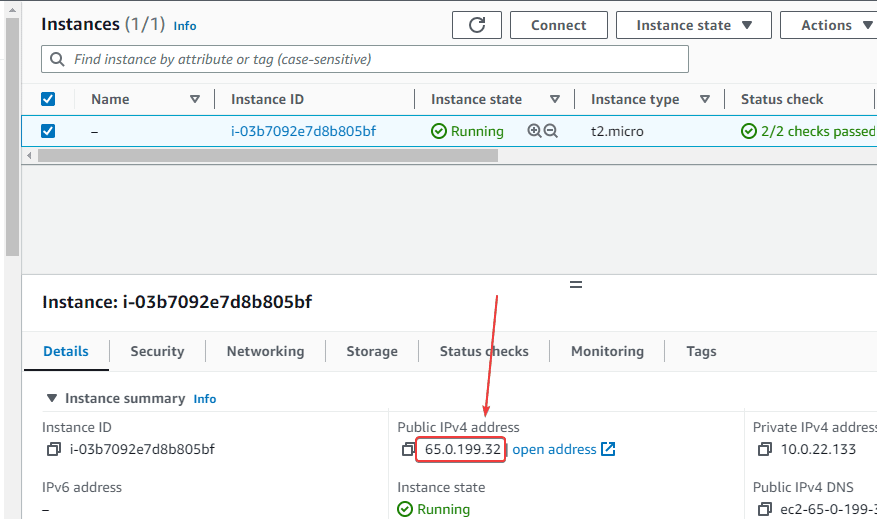Click the Running state in table row

coord(468,131)
